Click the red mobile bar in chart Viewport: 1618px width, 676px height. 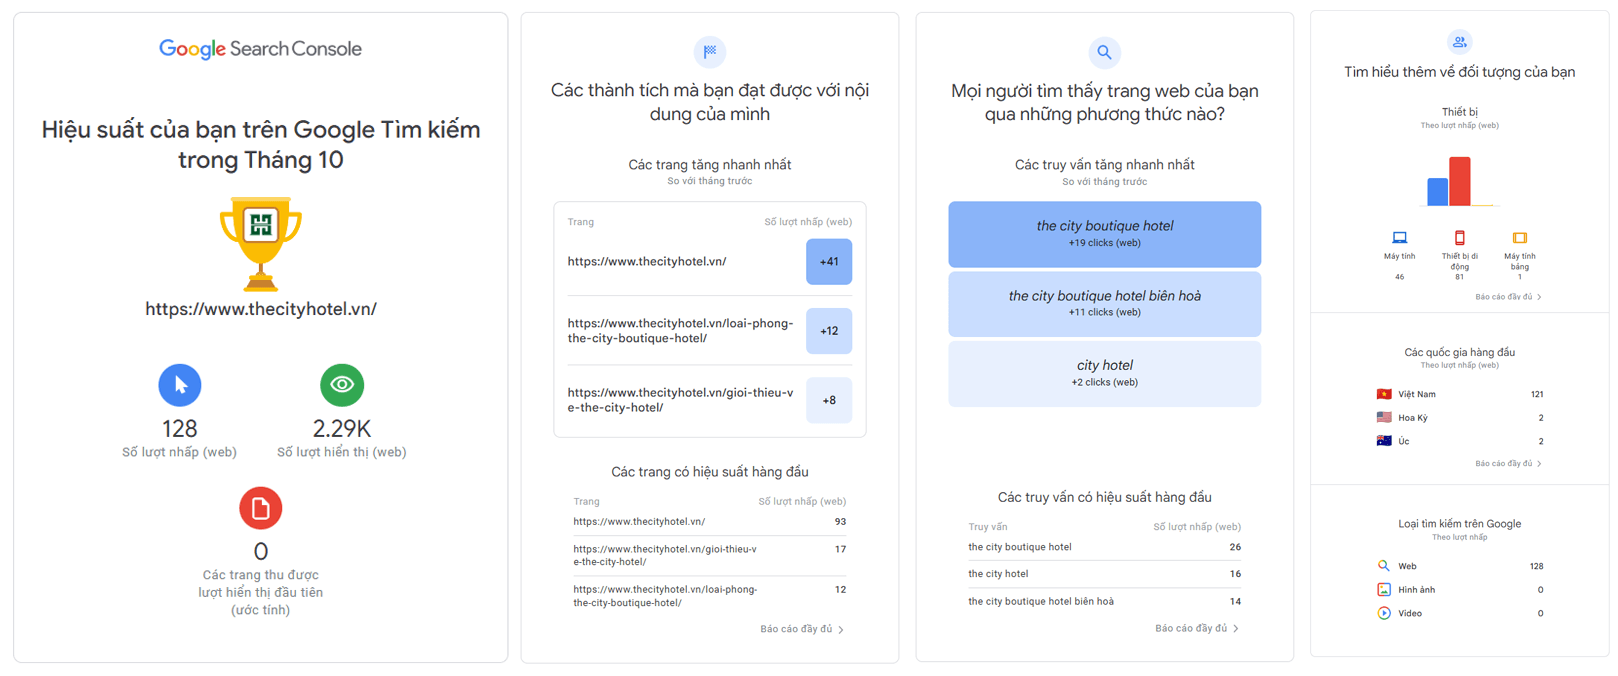pos(1460,181)
